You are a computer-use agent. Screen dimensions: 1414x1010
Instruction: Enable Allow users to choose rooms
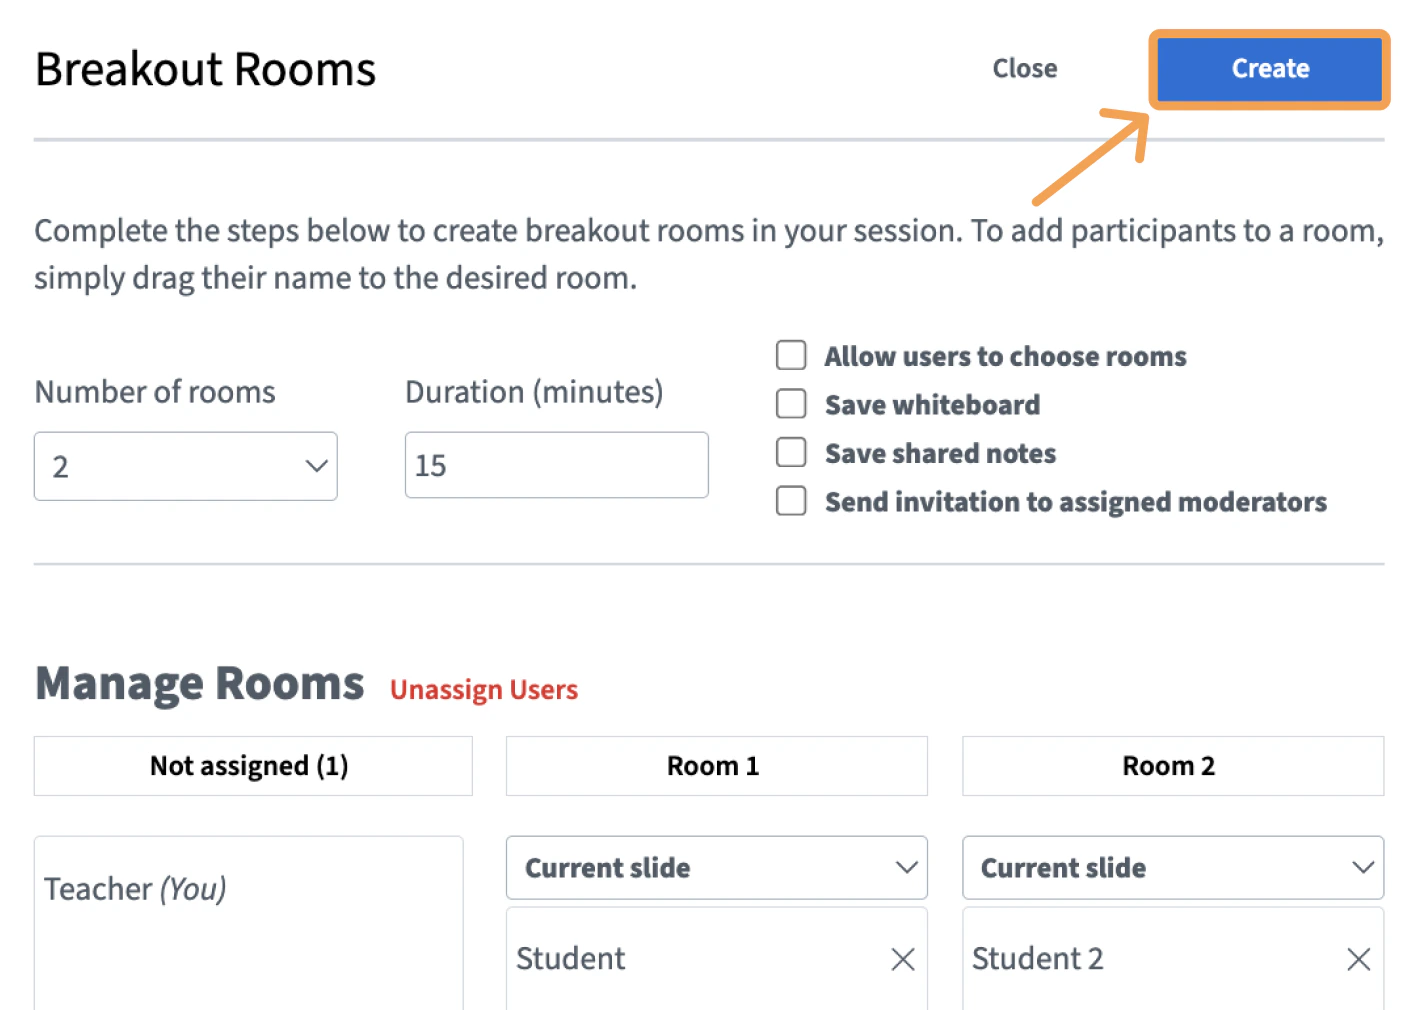click(x=791, y=356)
